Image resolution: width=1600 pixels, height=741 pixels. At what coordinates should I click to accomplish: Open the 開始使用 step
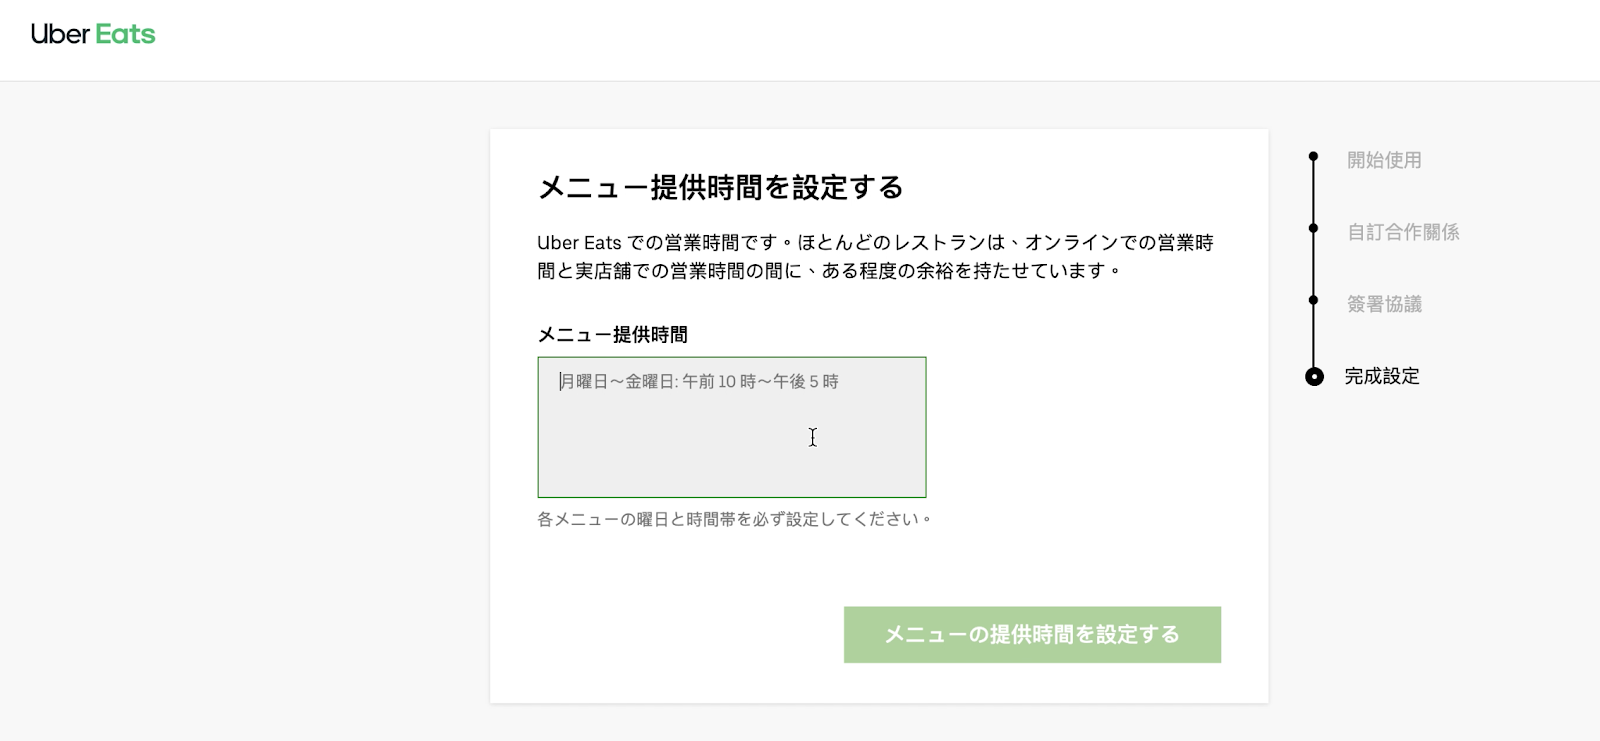coord(1384,160)
